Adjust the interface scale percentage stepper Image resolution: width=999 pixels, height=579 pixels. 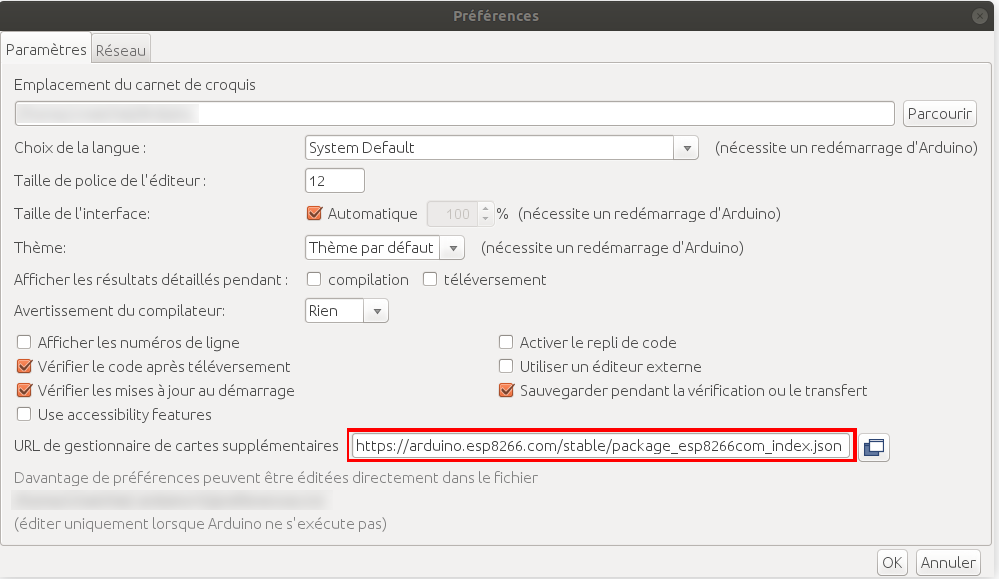tap(486, 214)
